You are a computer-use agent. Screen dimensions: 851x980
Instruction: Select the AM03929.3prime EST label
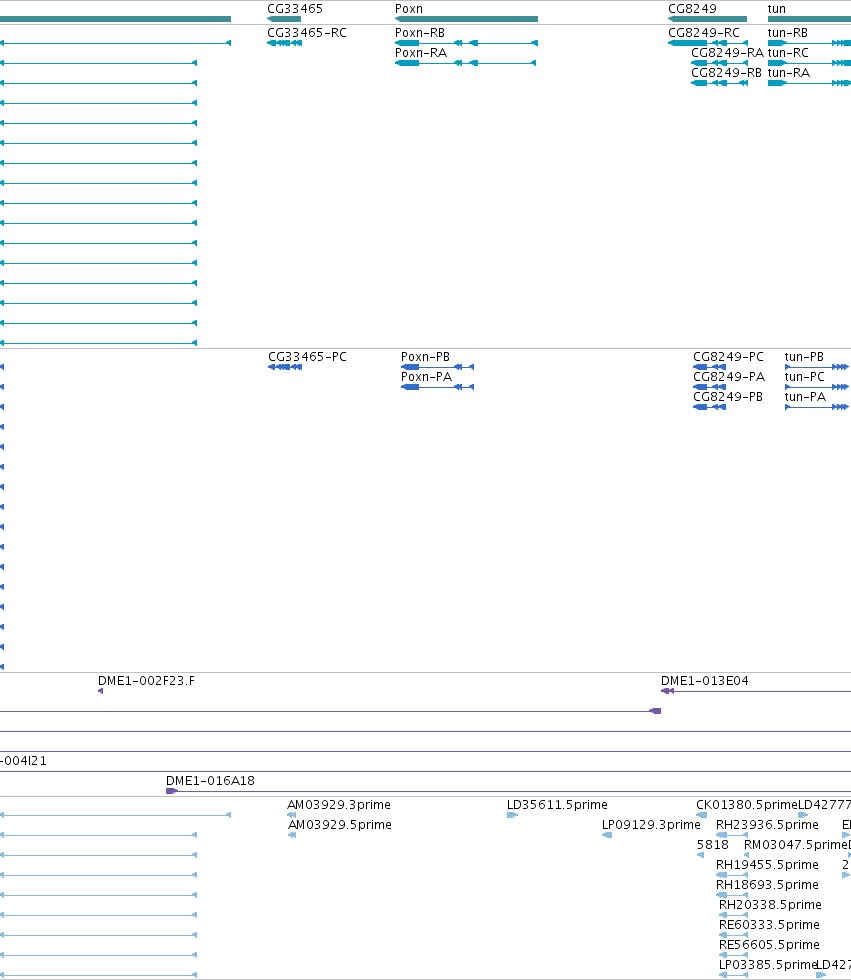pyautogui.click(x=339, y=804)
